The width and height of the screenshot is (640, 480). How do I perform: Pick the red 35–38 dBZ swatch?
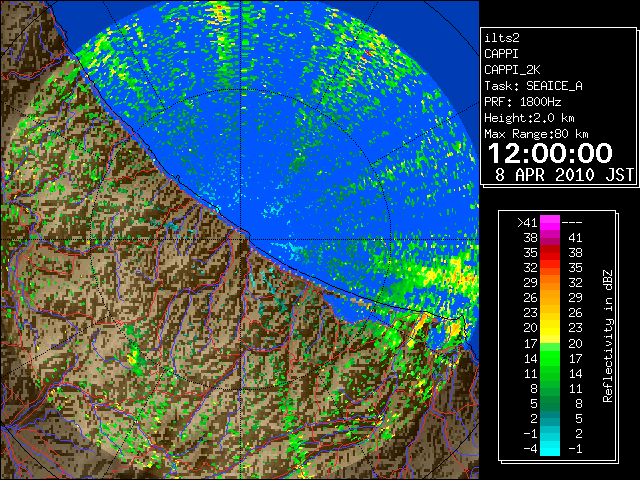point(550,253)
